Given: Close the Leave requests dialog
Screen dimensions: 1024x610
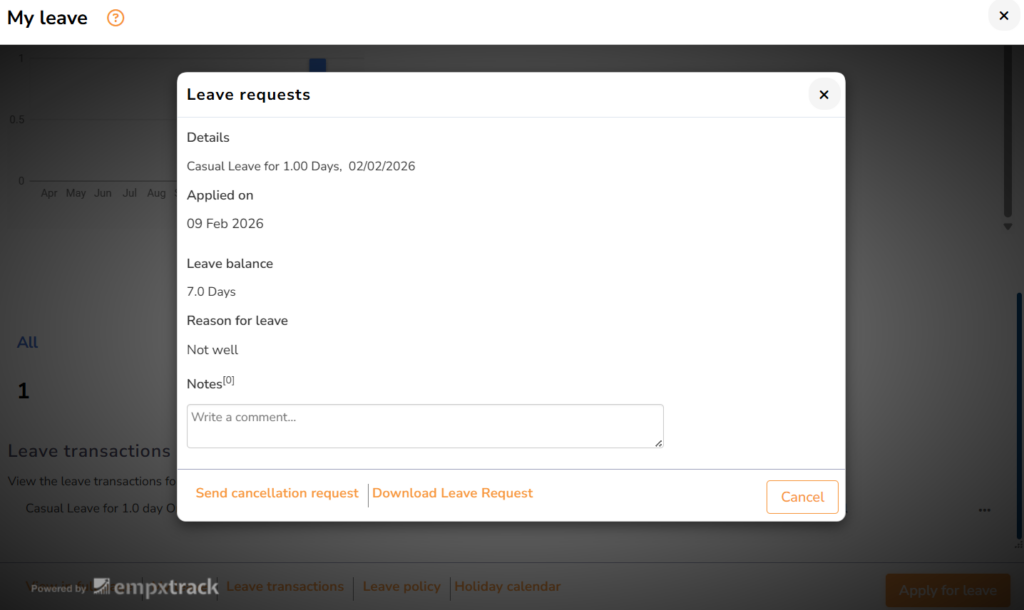Looking at the screenshot, I should 824,95.
